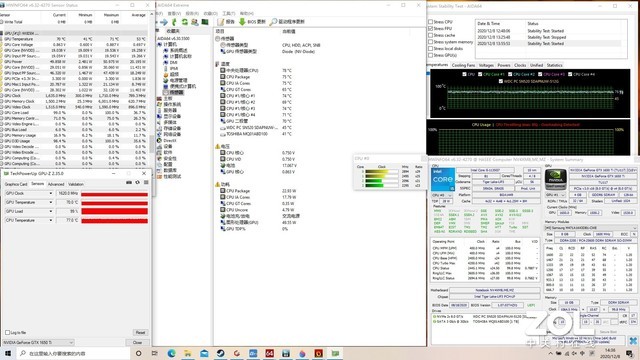Open Task View icon on taskbar
This screenshot has width=640, height=360.
click(155, 353)
